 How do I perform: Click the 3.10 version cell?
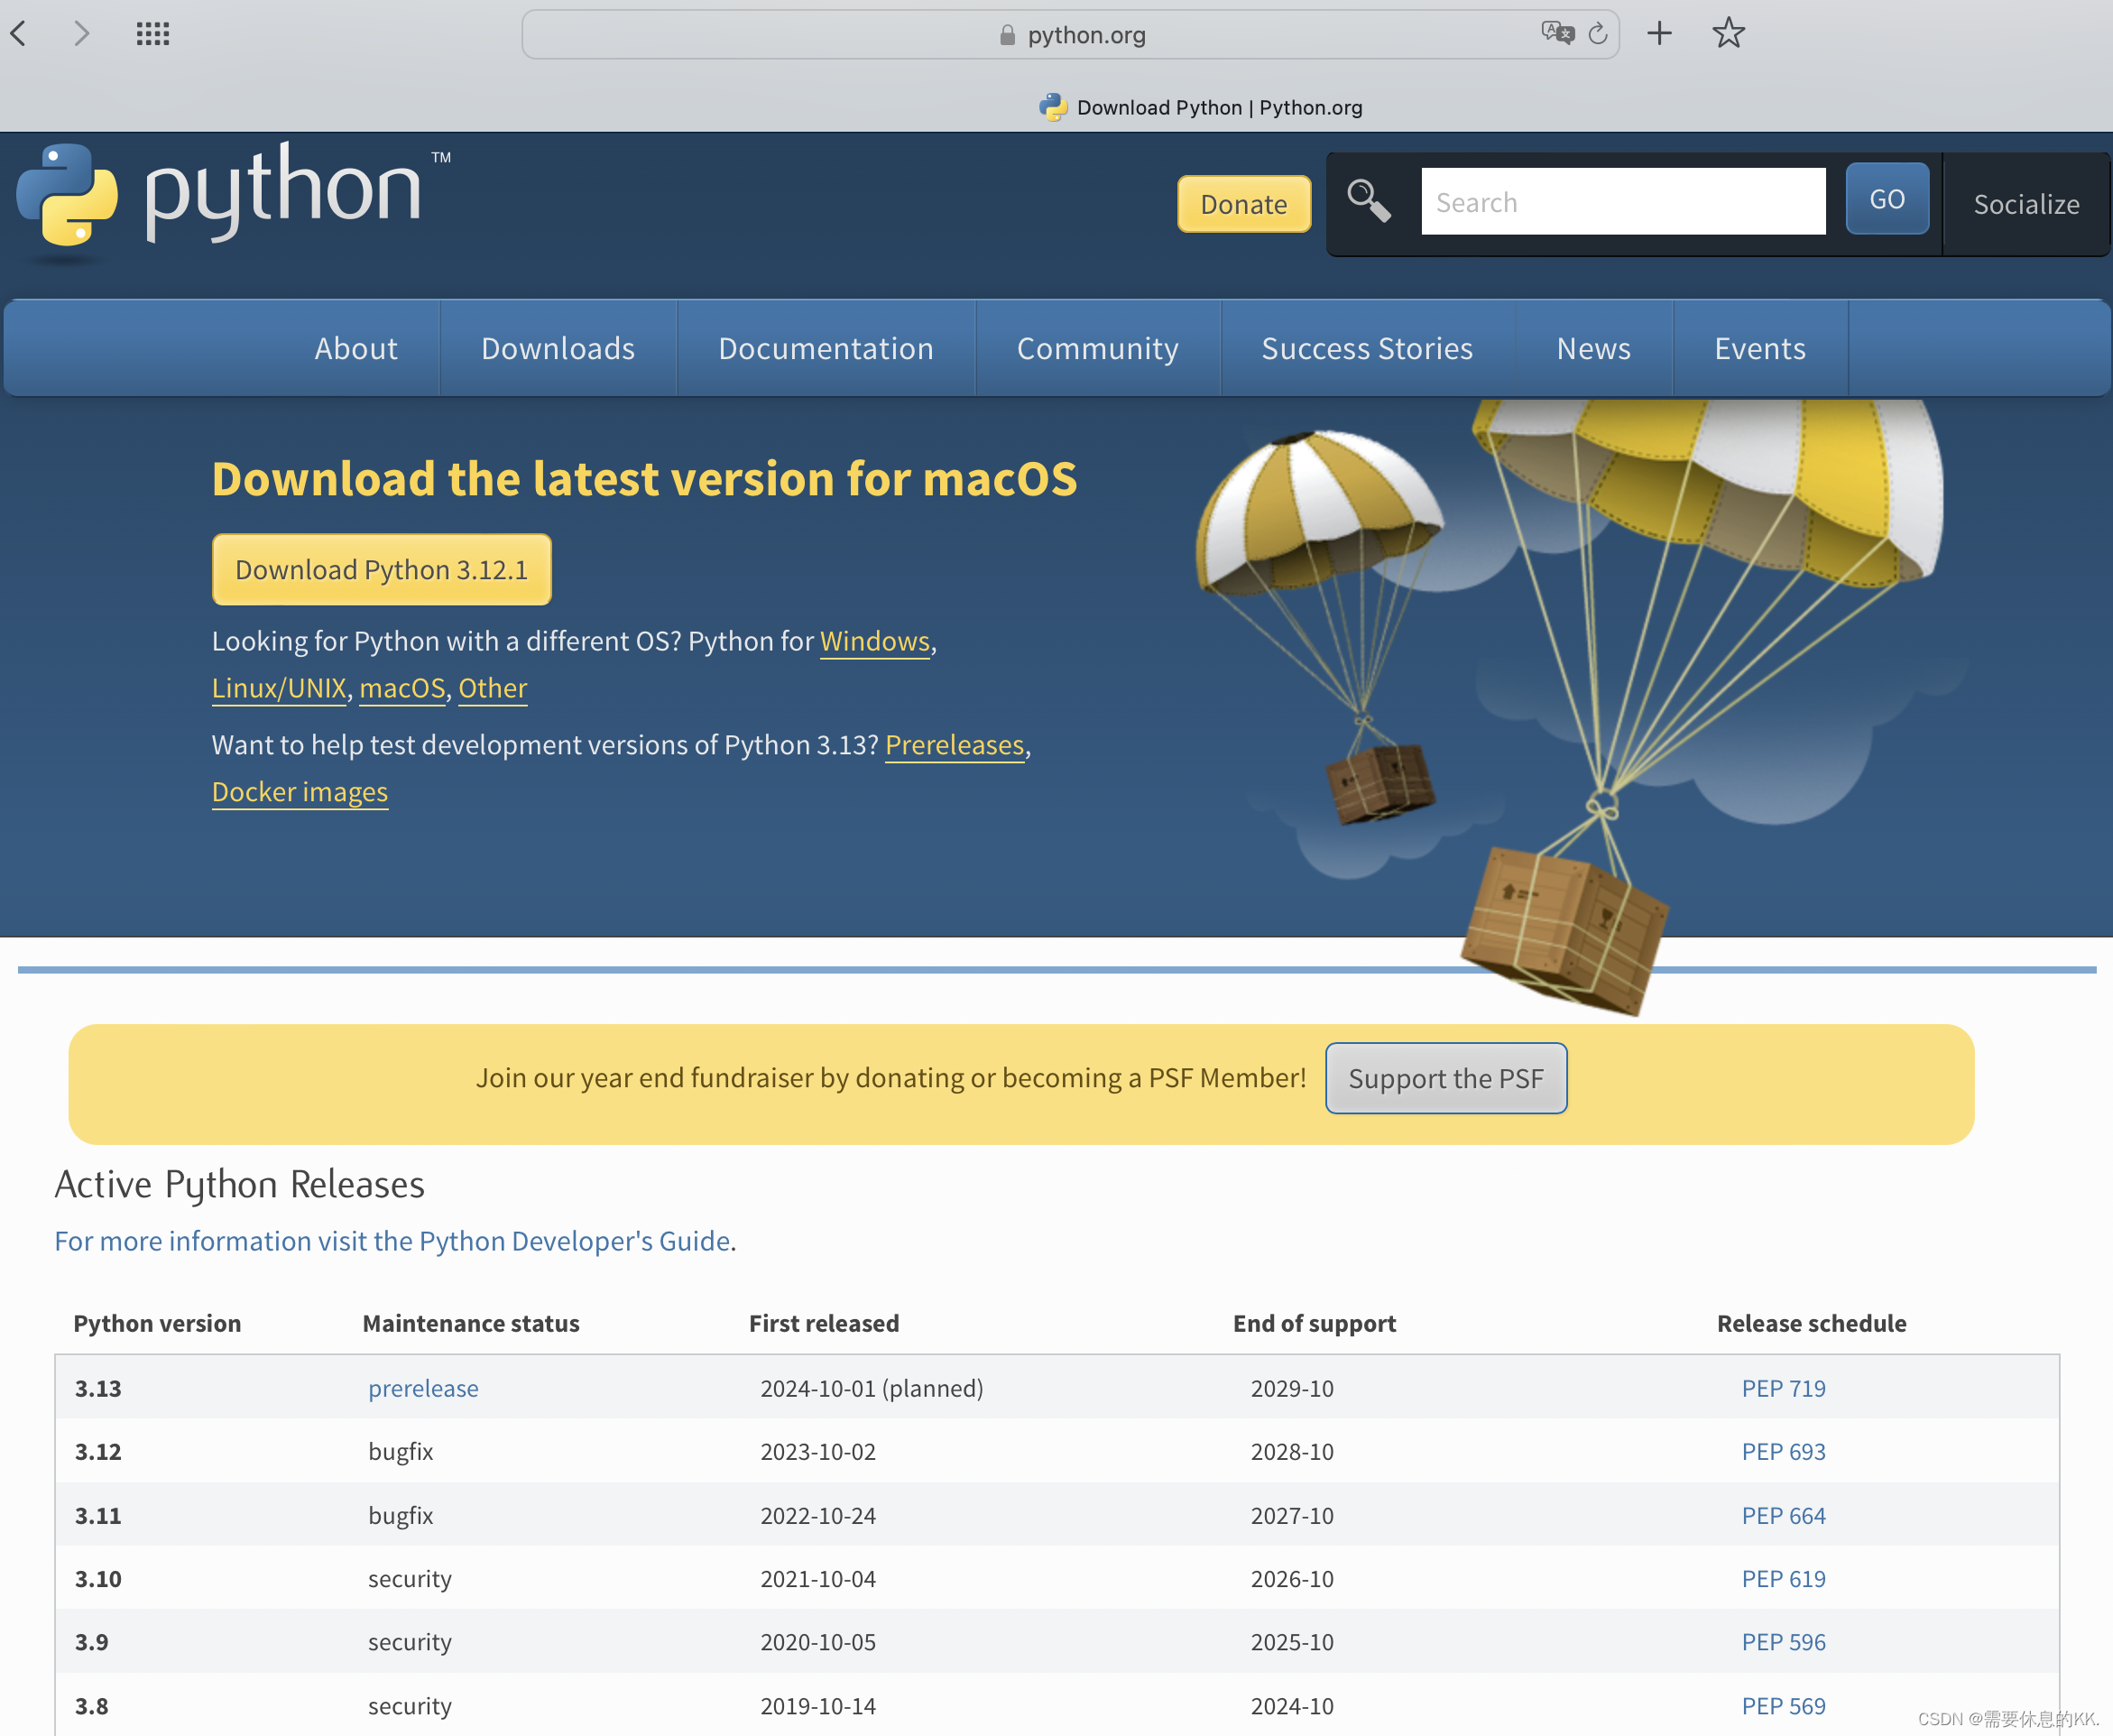coord(98,1579)
